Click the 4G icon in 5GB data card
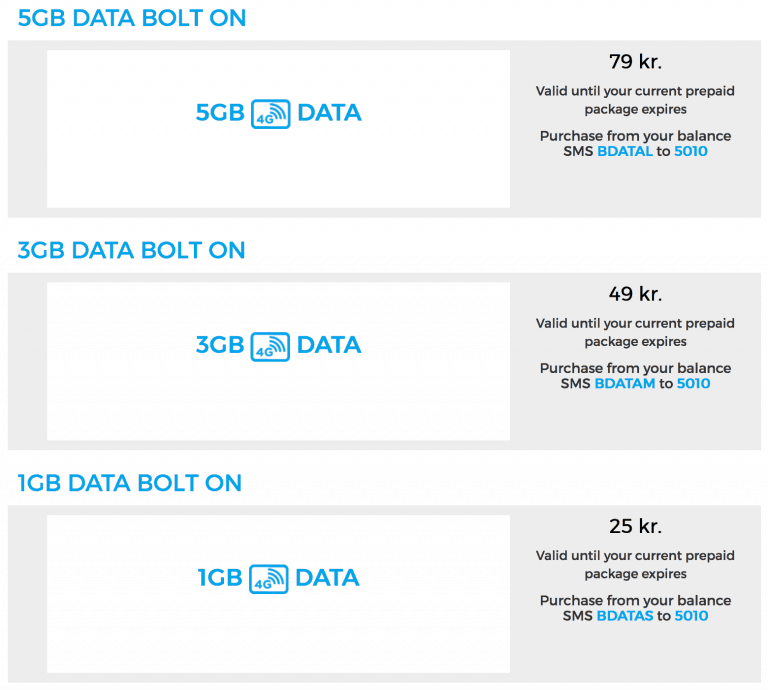The width and height of the screenshot is (768, 690). (270, 114)
